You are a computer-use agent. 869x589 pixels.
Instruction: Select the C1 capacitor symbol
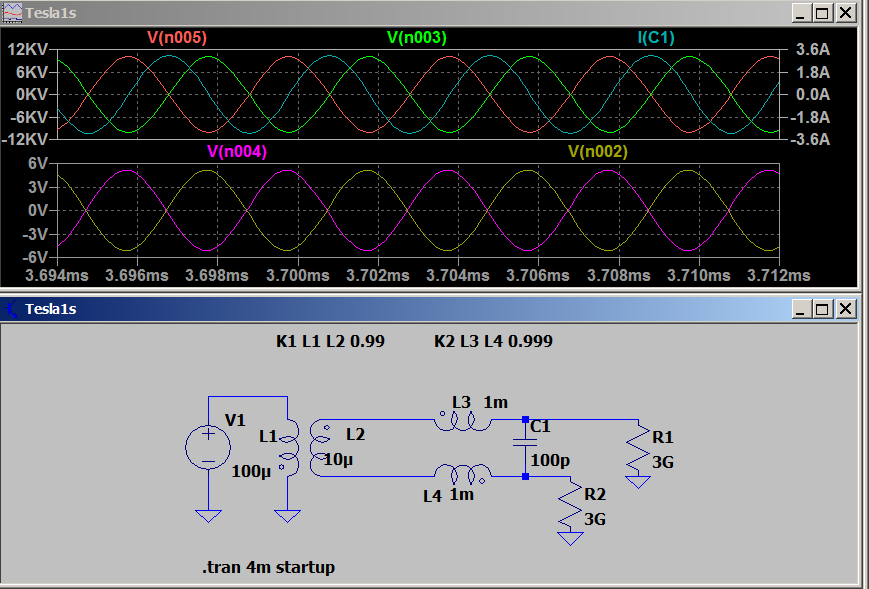click(x=525, y=448)
